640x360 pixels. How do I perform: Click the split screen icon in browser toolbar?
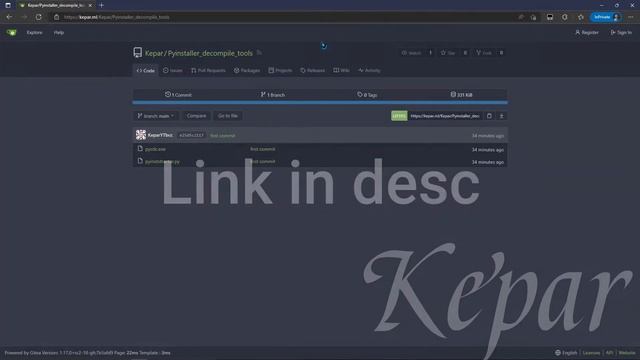550,17
